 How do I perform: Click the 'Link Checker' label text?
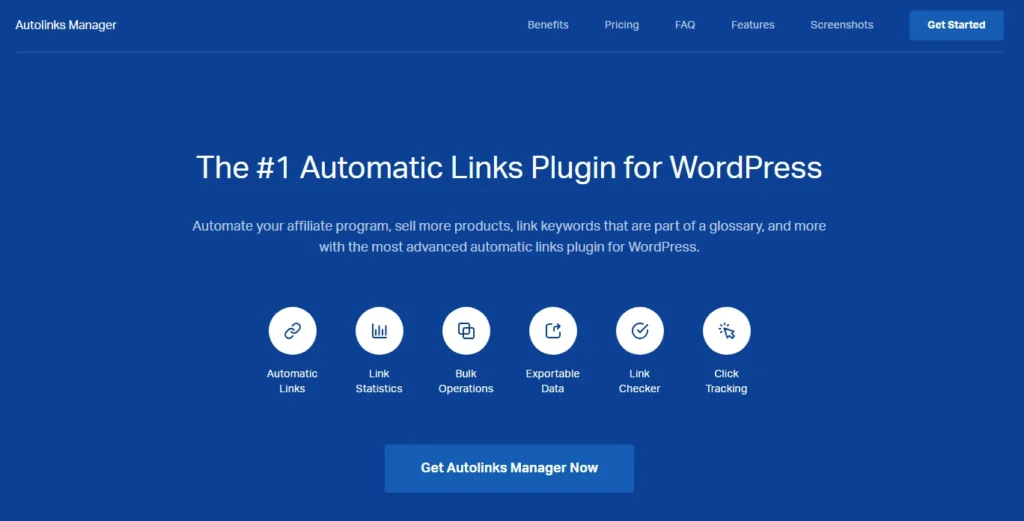pos(639,381)
